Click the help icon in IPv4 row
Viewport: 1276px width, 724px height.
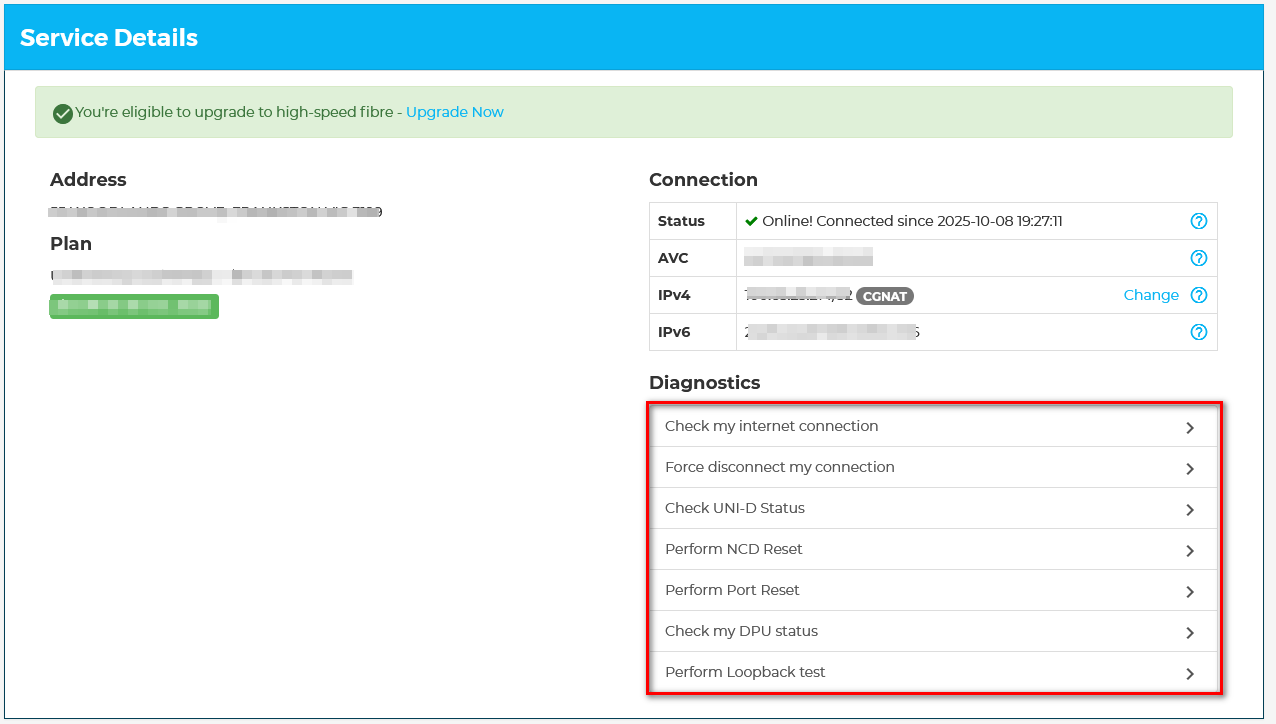pos(1199,295)
